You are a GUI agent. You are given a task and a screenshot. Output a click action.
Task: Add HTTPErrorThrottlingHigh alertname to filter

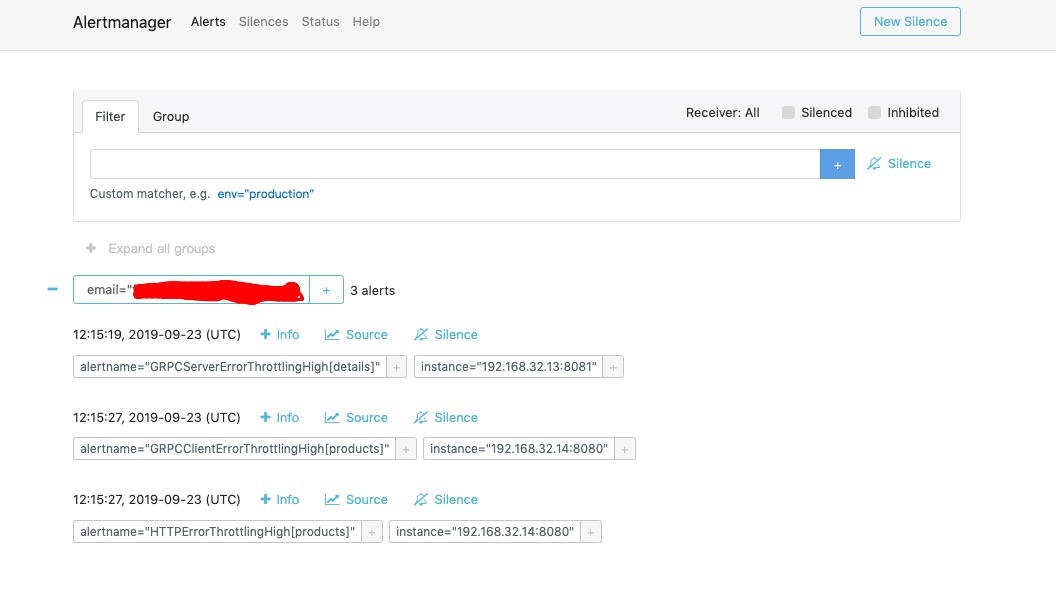[372, 532]
